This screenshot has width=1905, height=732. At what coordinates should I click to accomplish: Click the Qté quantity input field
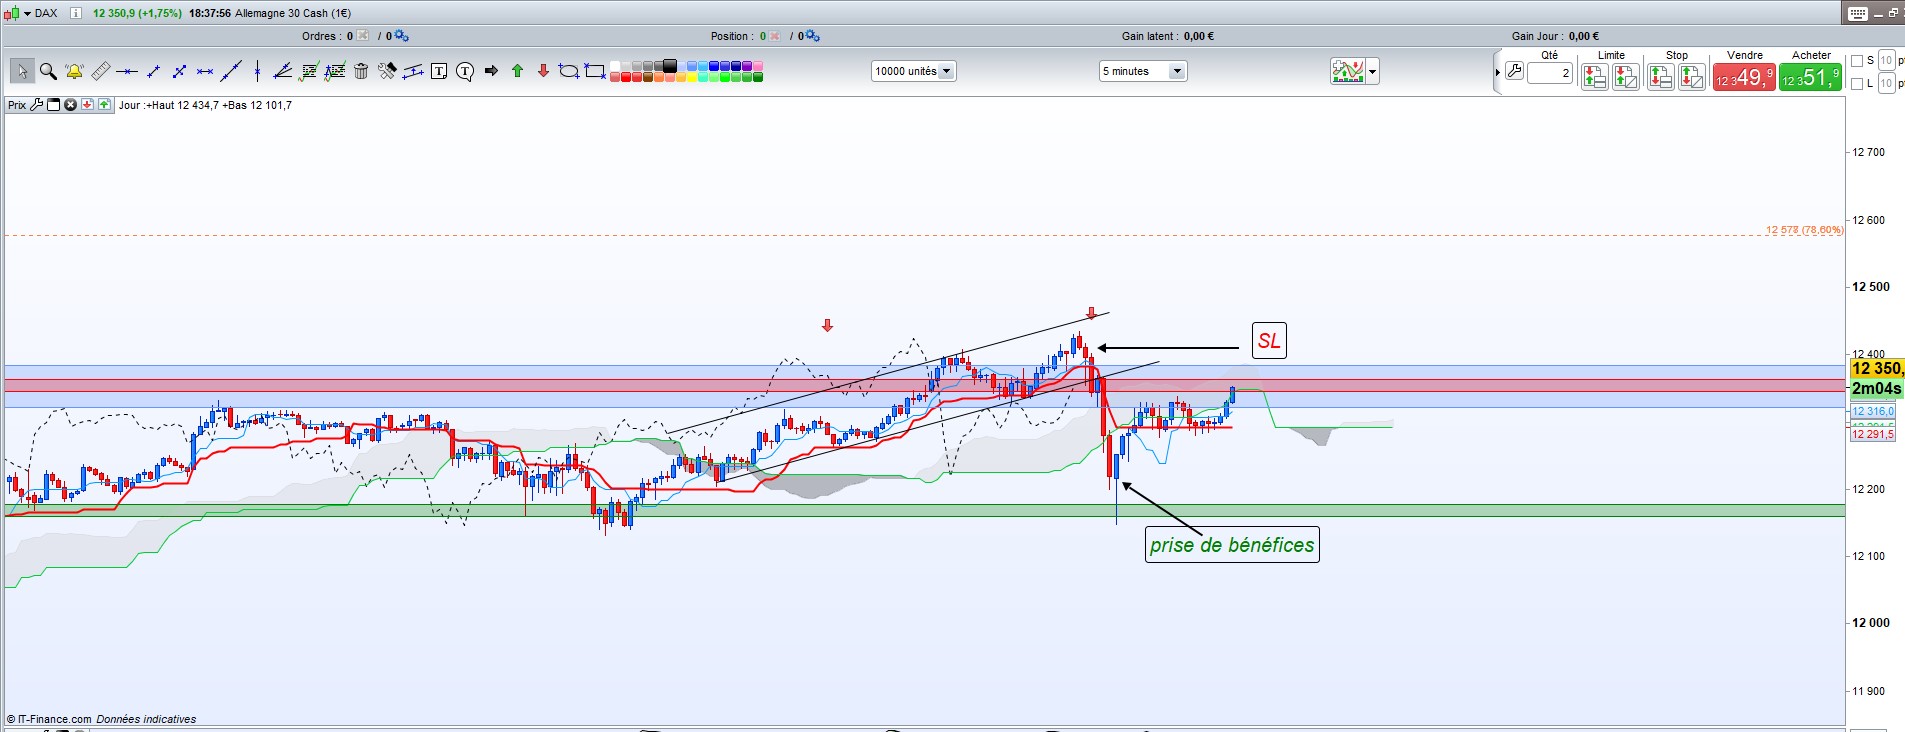[x=1550, y=73]
